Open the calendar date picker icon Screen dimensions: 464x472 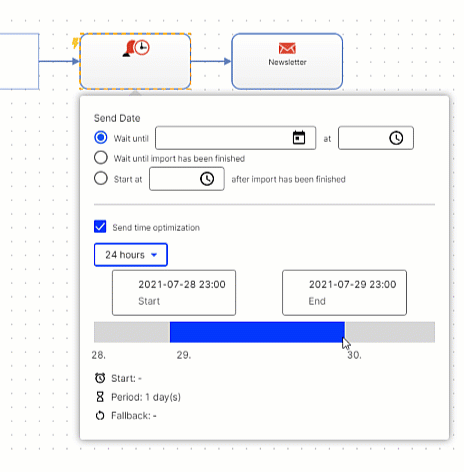point(299,138)
